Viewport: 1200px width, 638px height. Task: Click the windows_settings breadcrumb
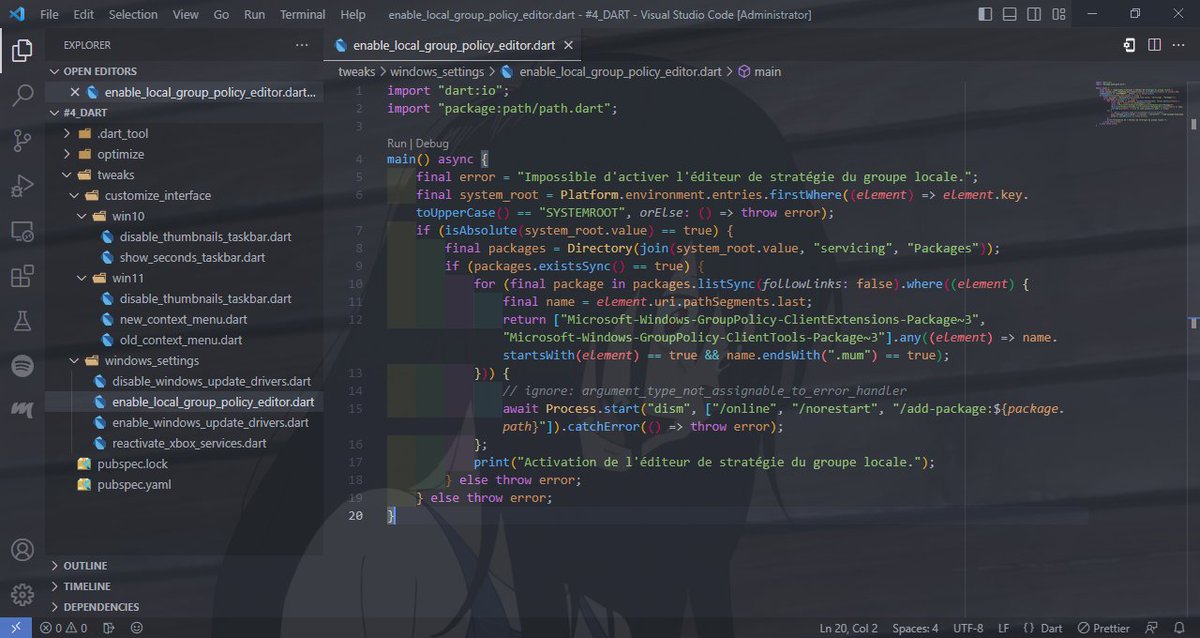(437, 72)
